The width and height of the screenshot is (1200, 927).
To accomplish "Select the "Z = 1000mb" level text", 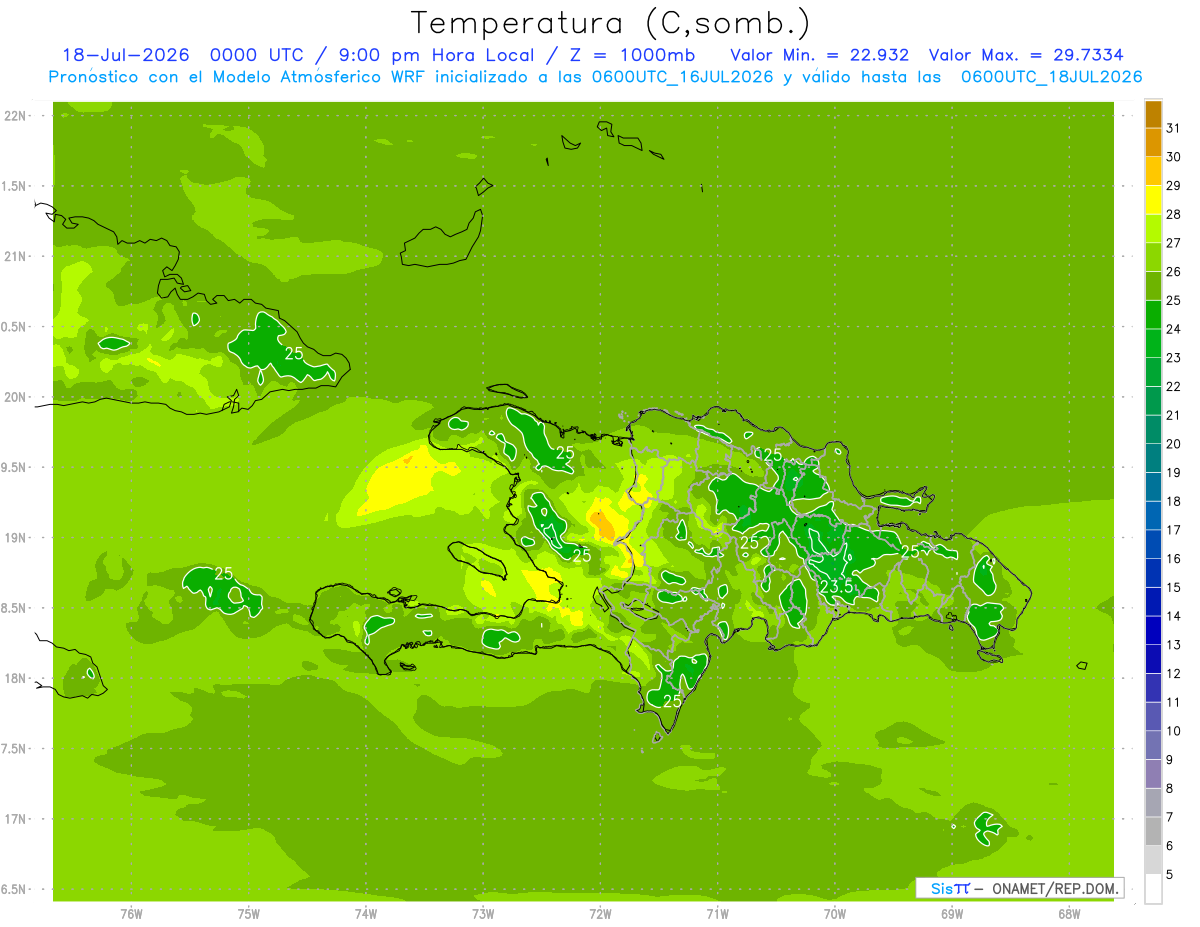I will tap(632, 55).
